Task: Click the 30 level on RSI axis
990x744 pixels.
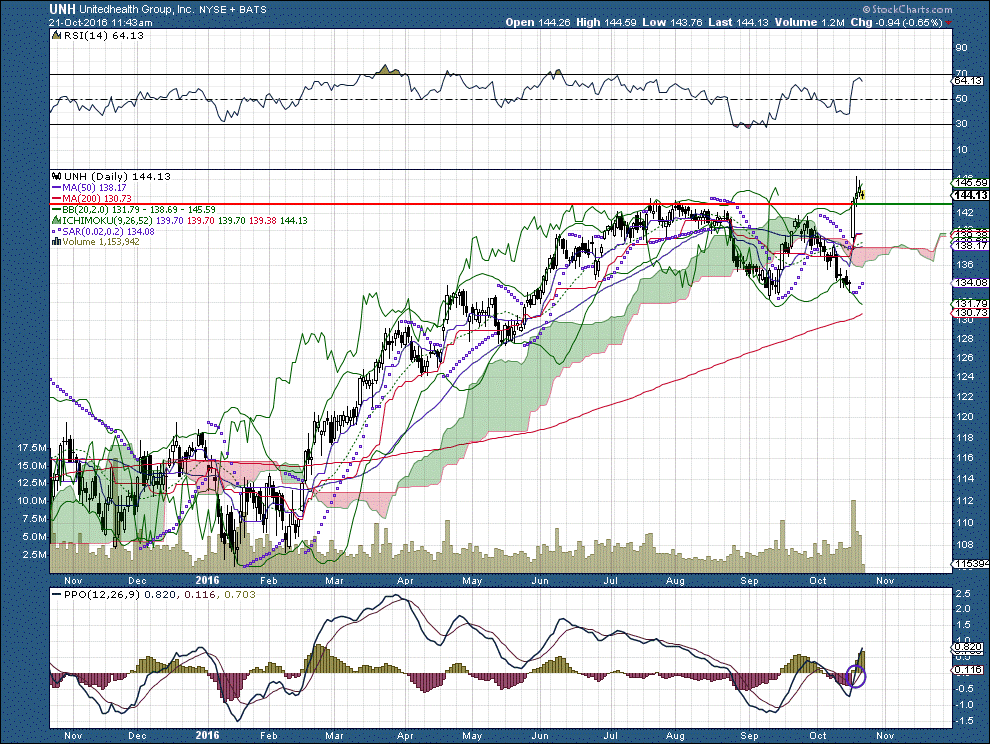Action: pos(962,124)
